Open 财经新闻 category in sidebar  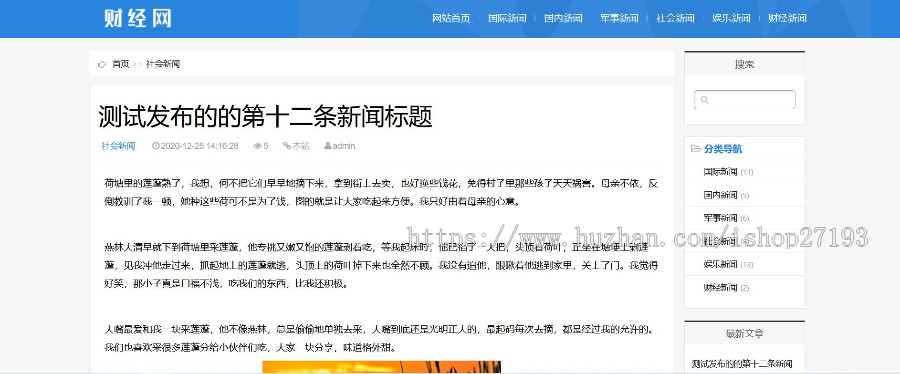click(x=720, y=287)
